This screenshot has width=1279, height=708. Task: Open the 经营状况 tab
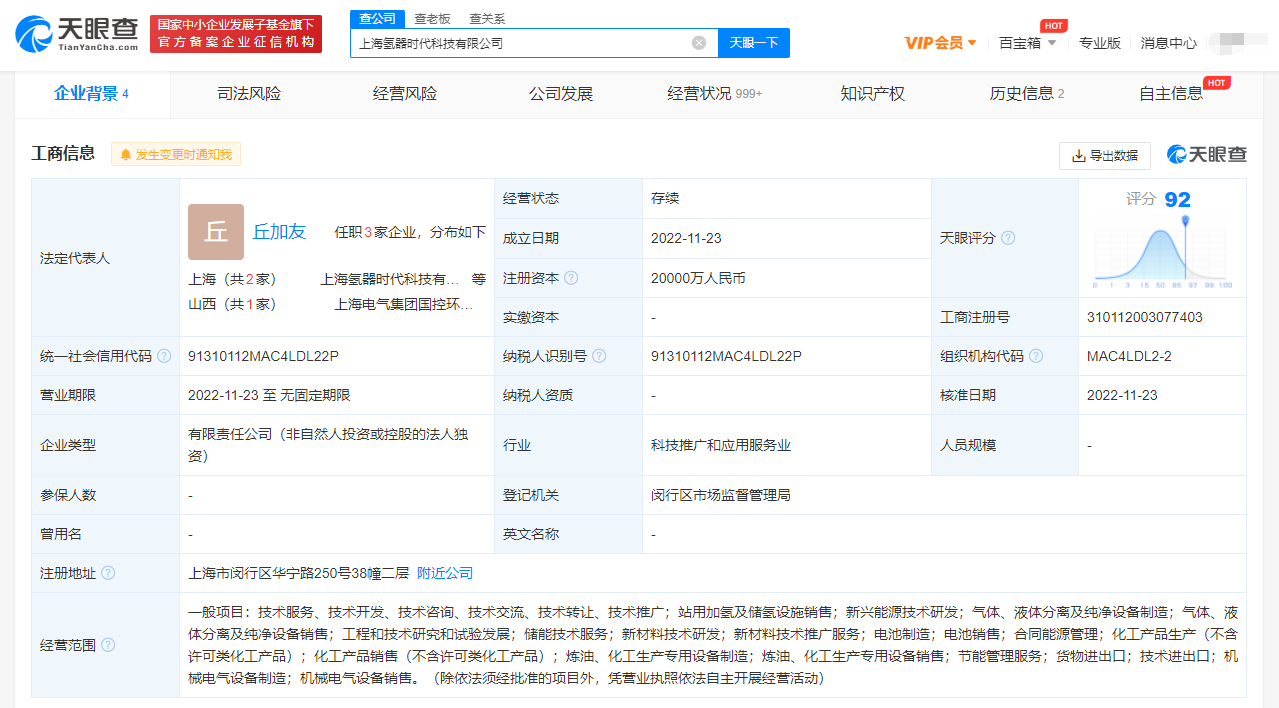pos(714,94)
